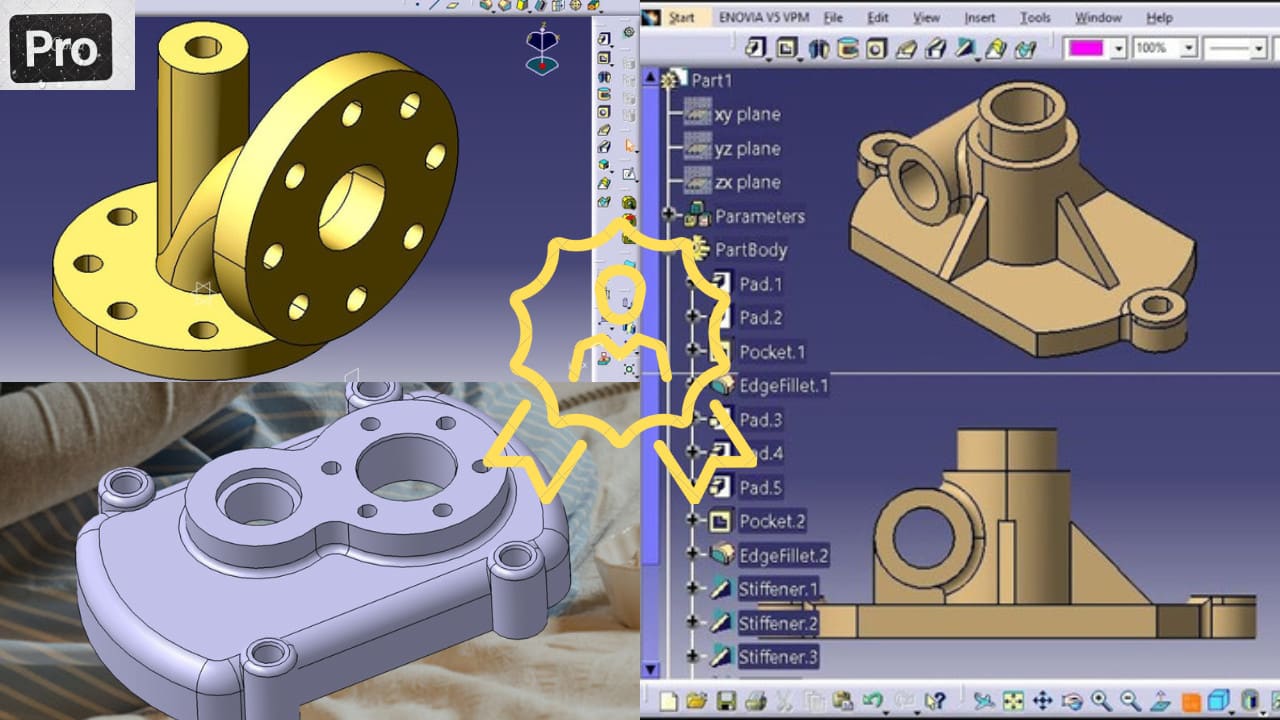This screenshot has height=720, width=1280.
Task: Zoom out with the magnifier minus icon
Action: pyautogui.click(x=1131, y=701)
